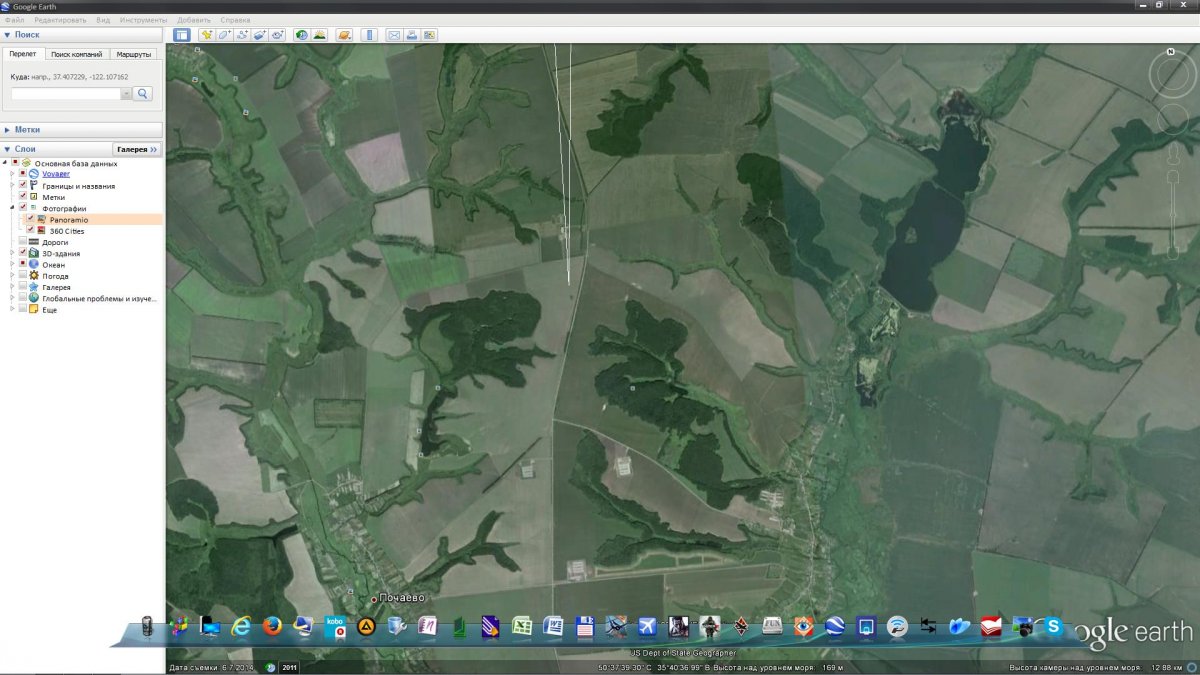Click the search magnifier button
1200x675 pixels.
tap(143, 93)
